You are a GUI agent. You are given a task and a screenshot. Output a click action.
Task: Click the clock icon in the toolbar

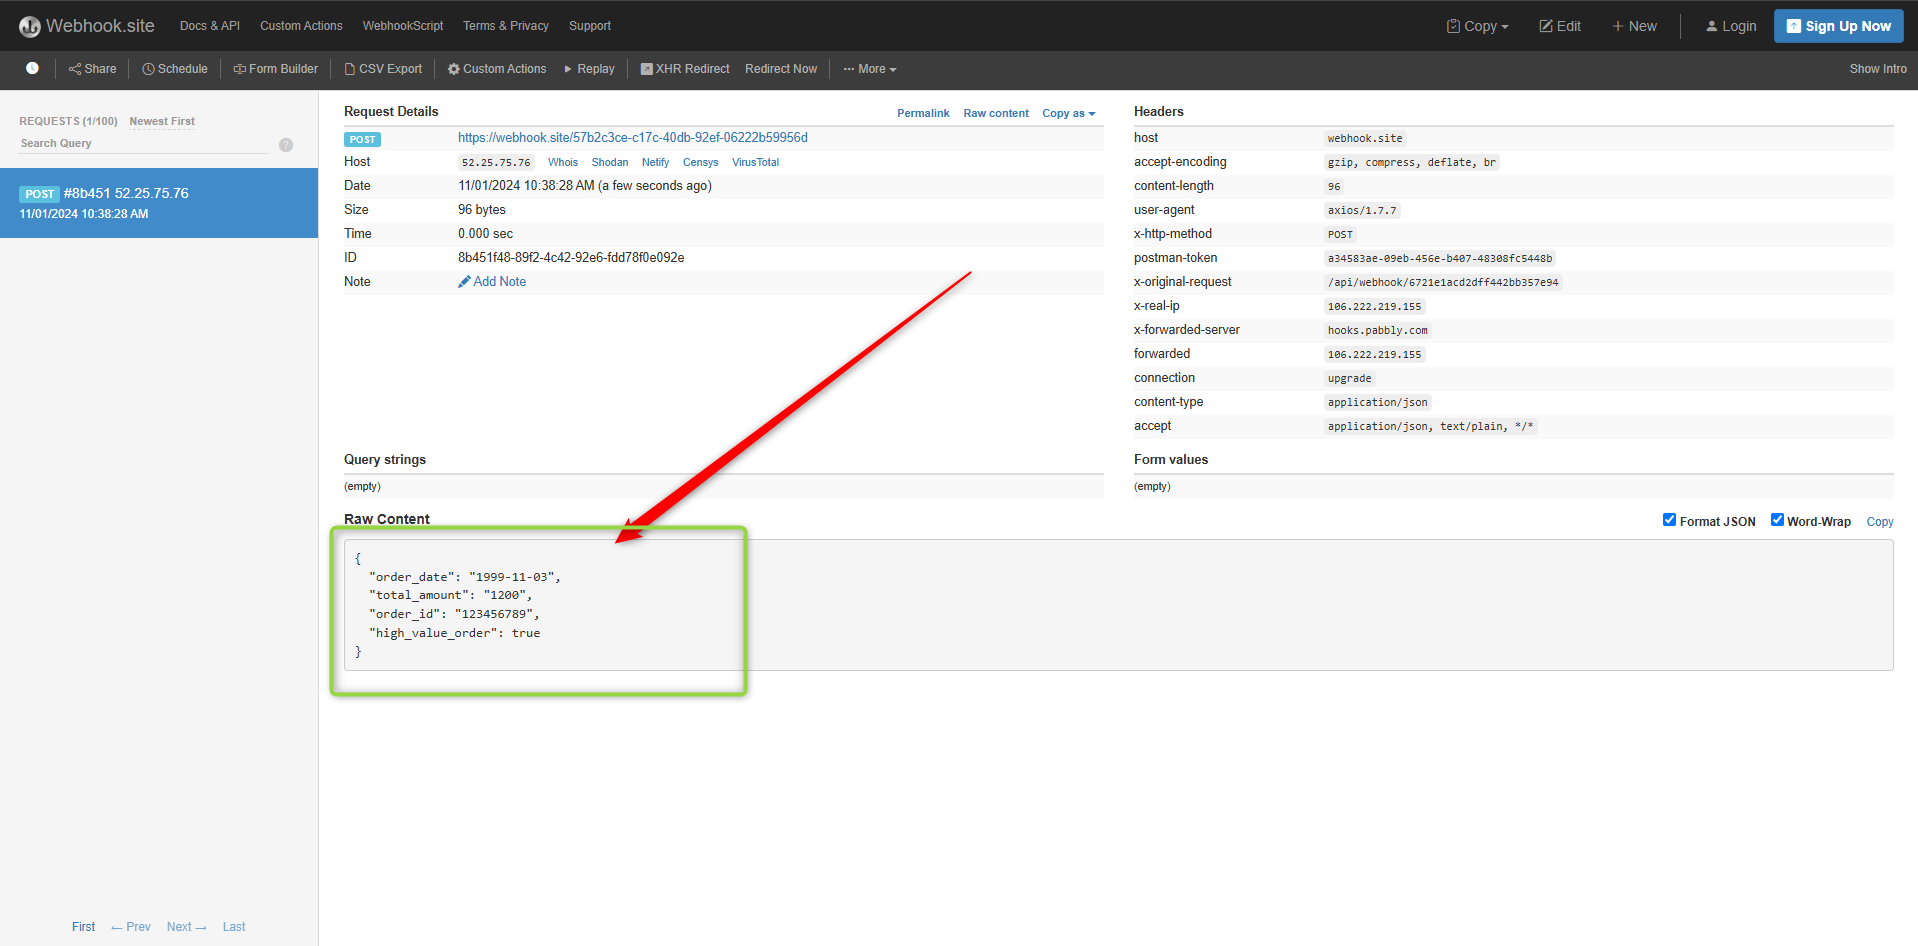point(32,68)
